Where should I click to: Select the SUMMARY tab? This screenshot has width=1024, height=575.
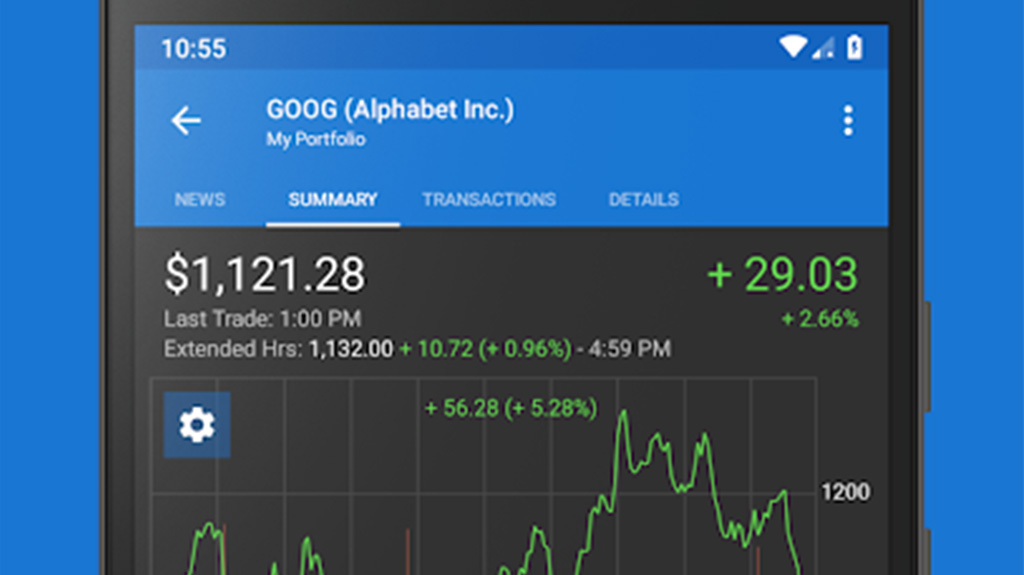click(333, 199)
